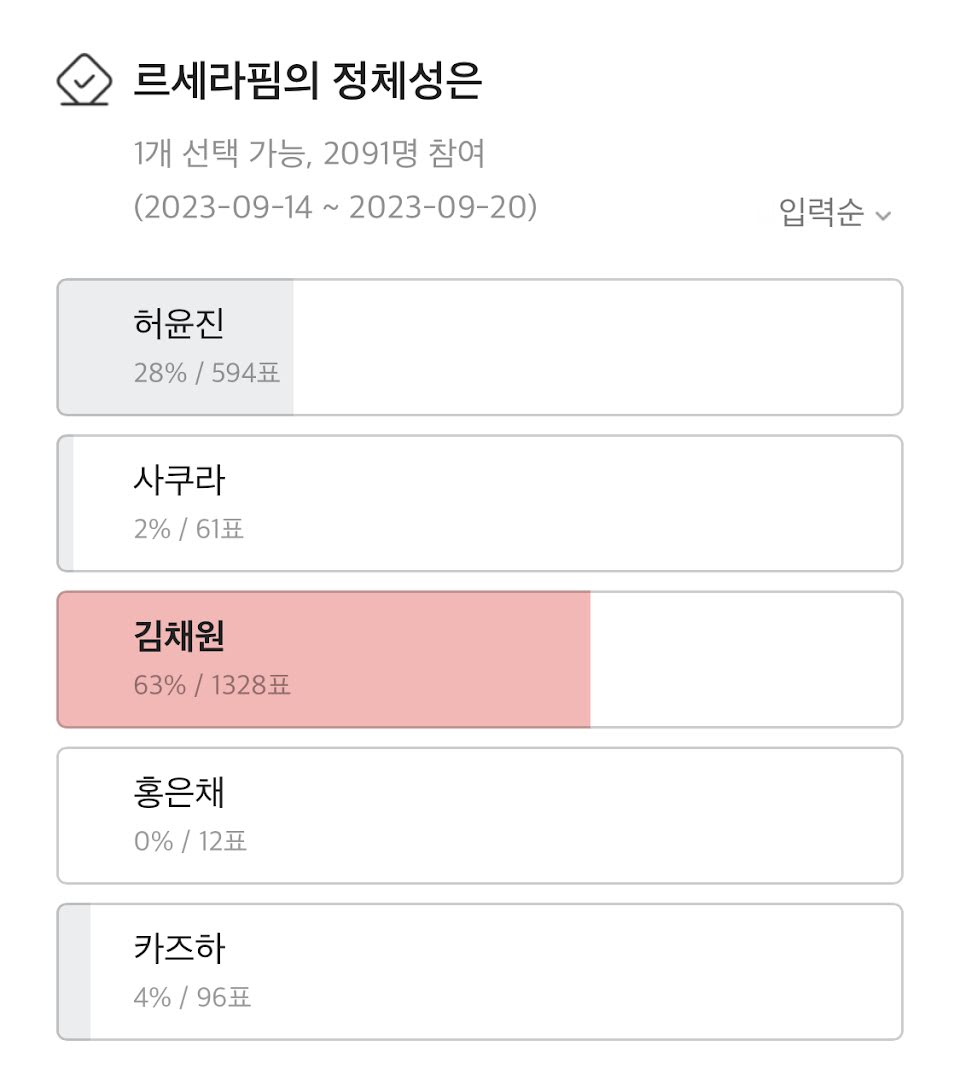Click the 28% / 594표 result text
The width and height of the screenshot is (960, 1075).
(x=207, y=373)
